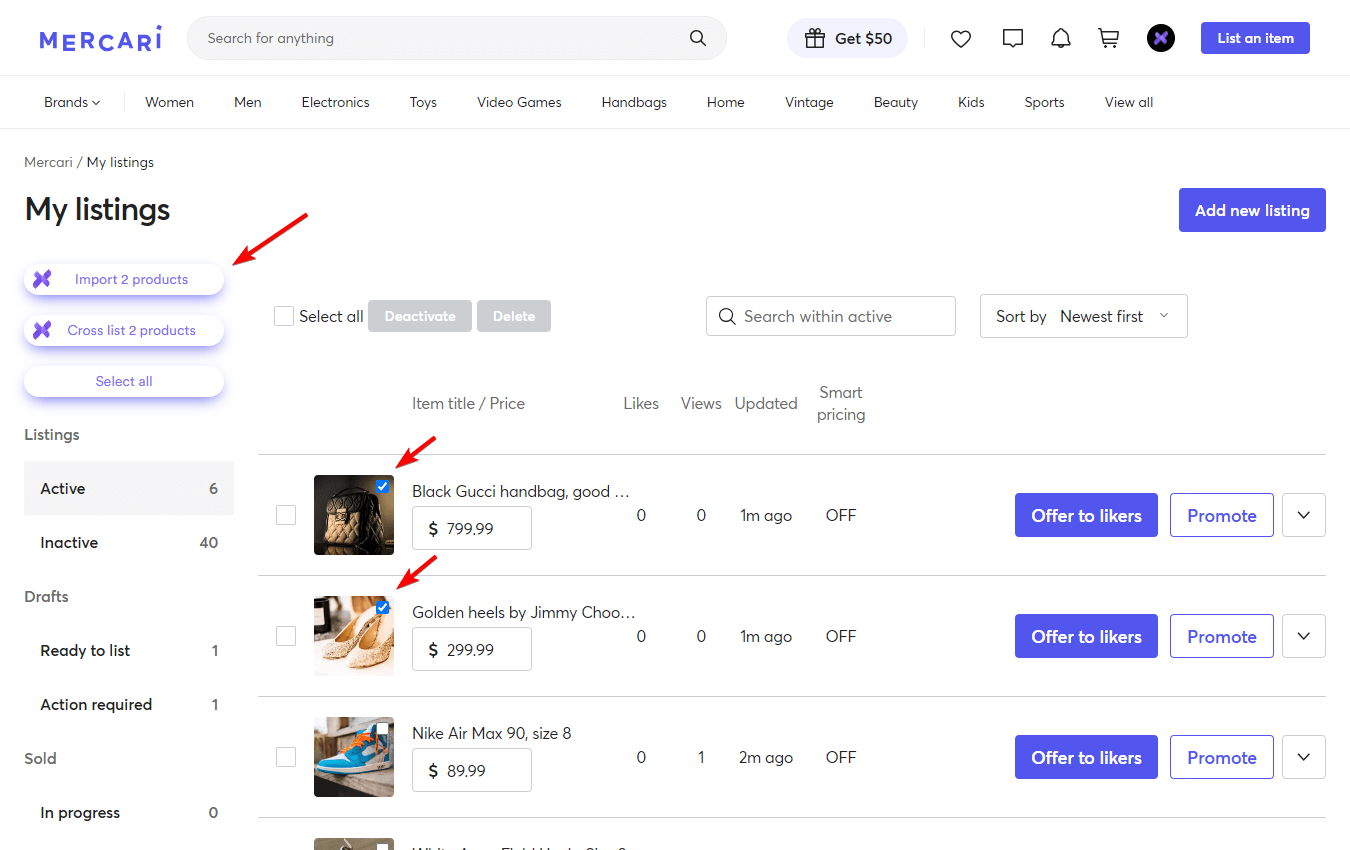Tick row checkbox for Golden heels listing

point(286,636)
